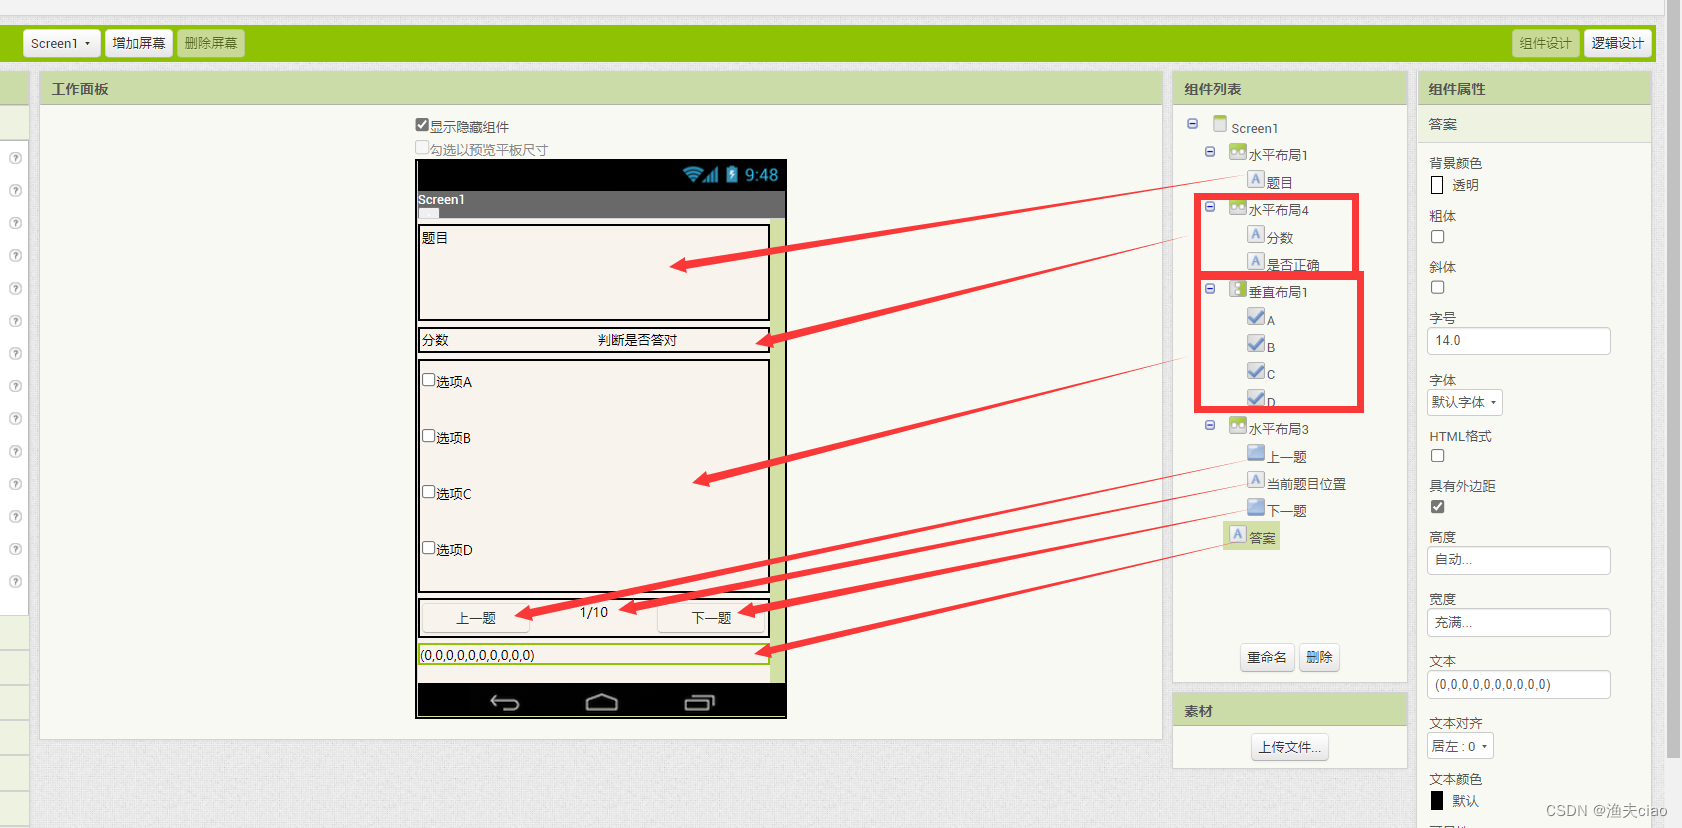Viewport: 1682px width, 828px height.
Task: Collapse the 水平布局1 tree node
Action: tap(1210, 152)
